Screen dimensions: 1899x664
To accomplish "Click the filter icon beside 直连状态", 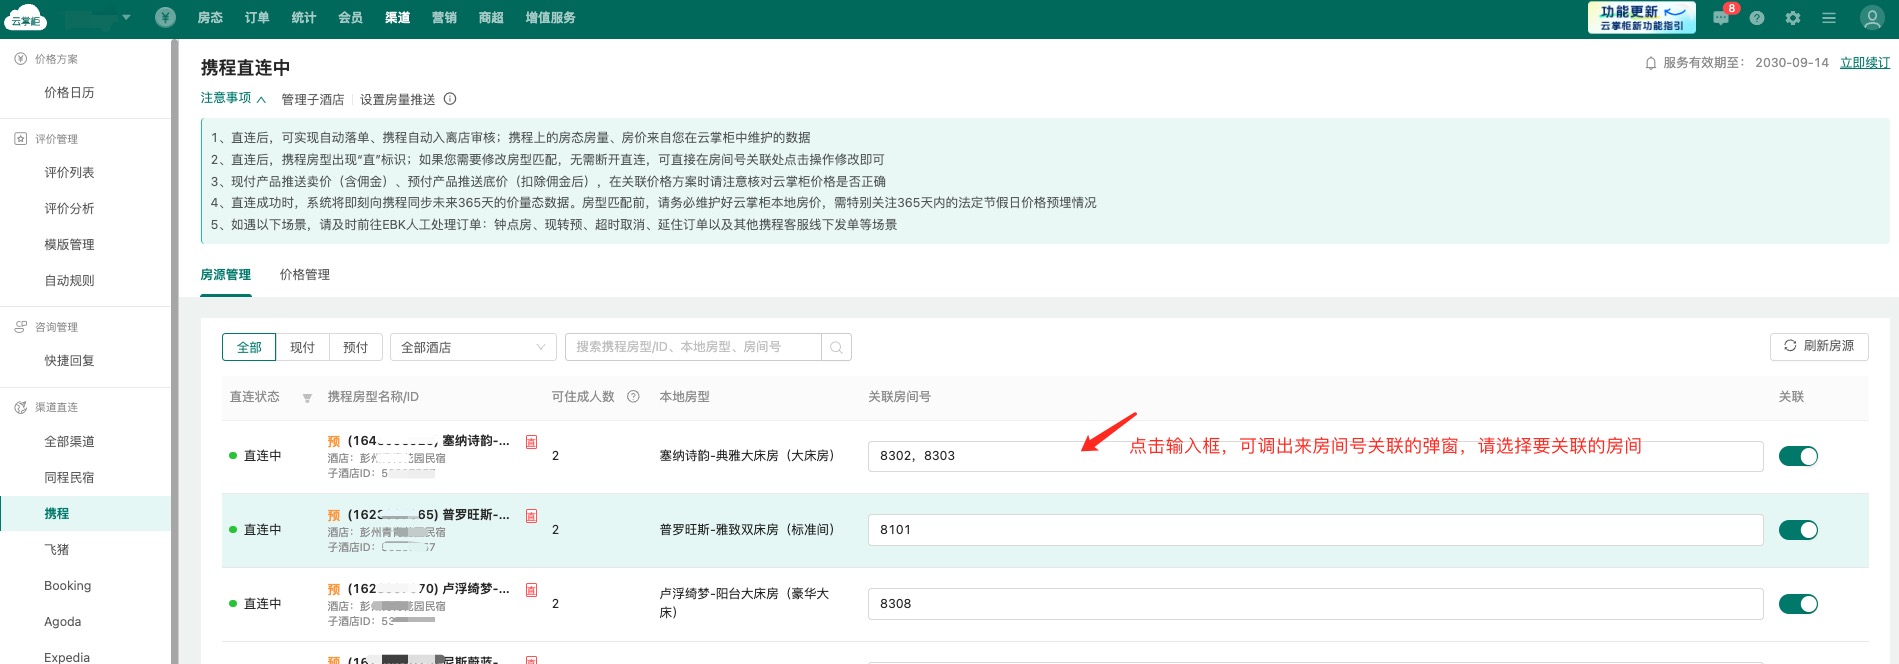I will click(x=307, y=398).
